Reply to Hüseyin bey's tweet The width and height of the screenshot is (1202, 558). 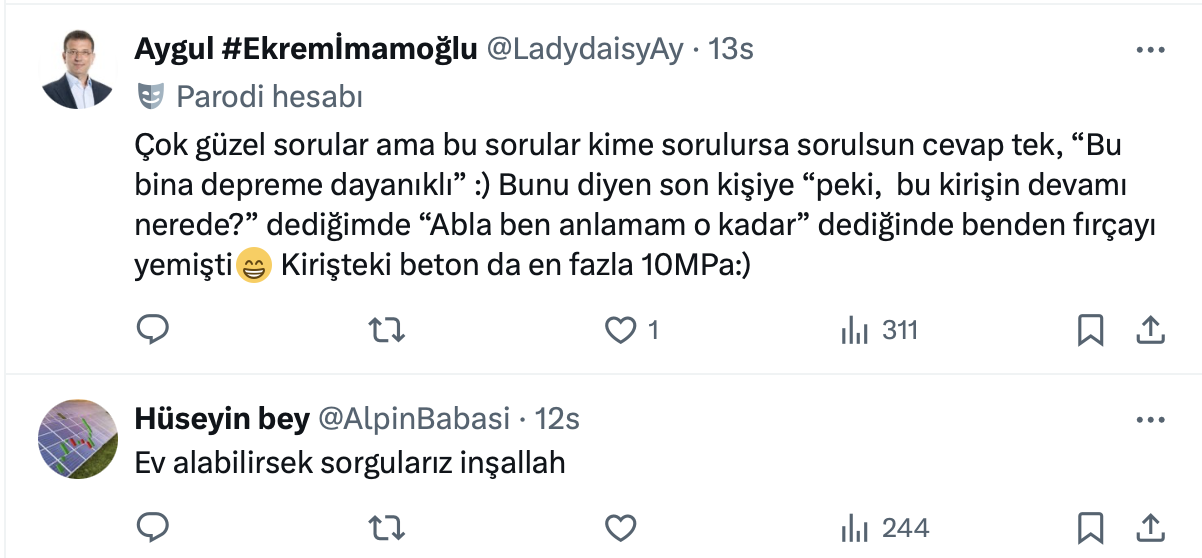[152, 527]
